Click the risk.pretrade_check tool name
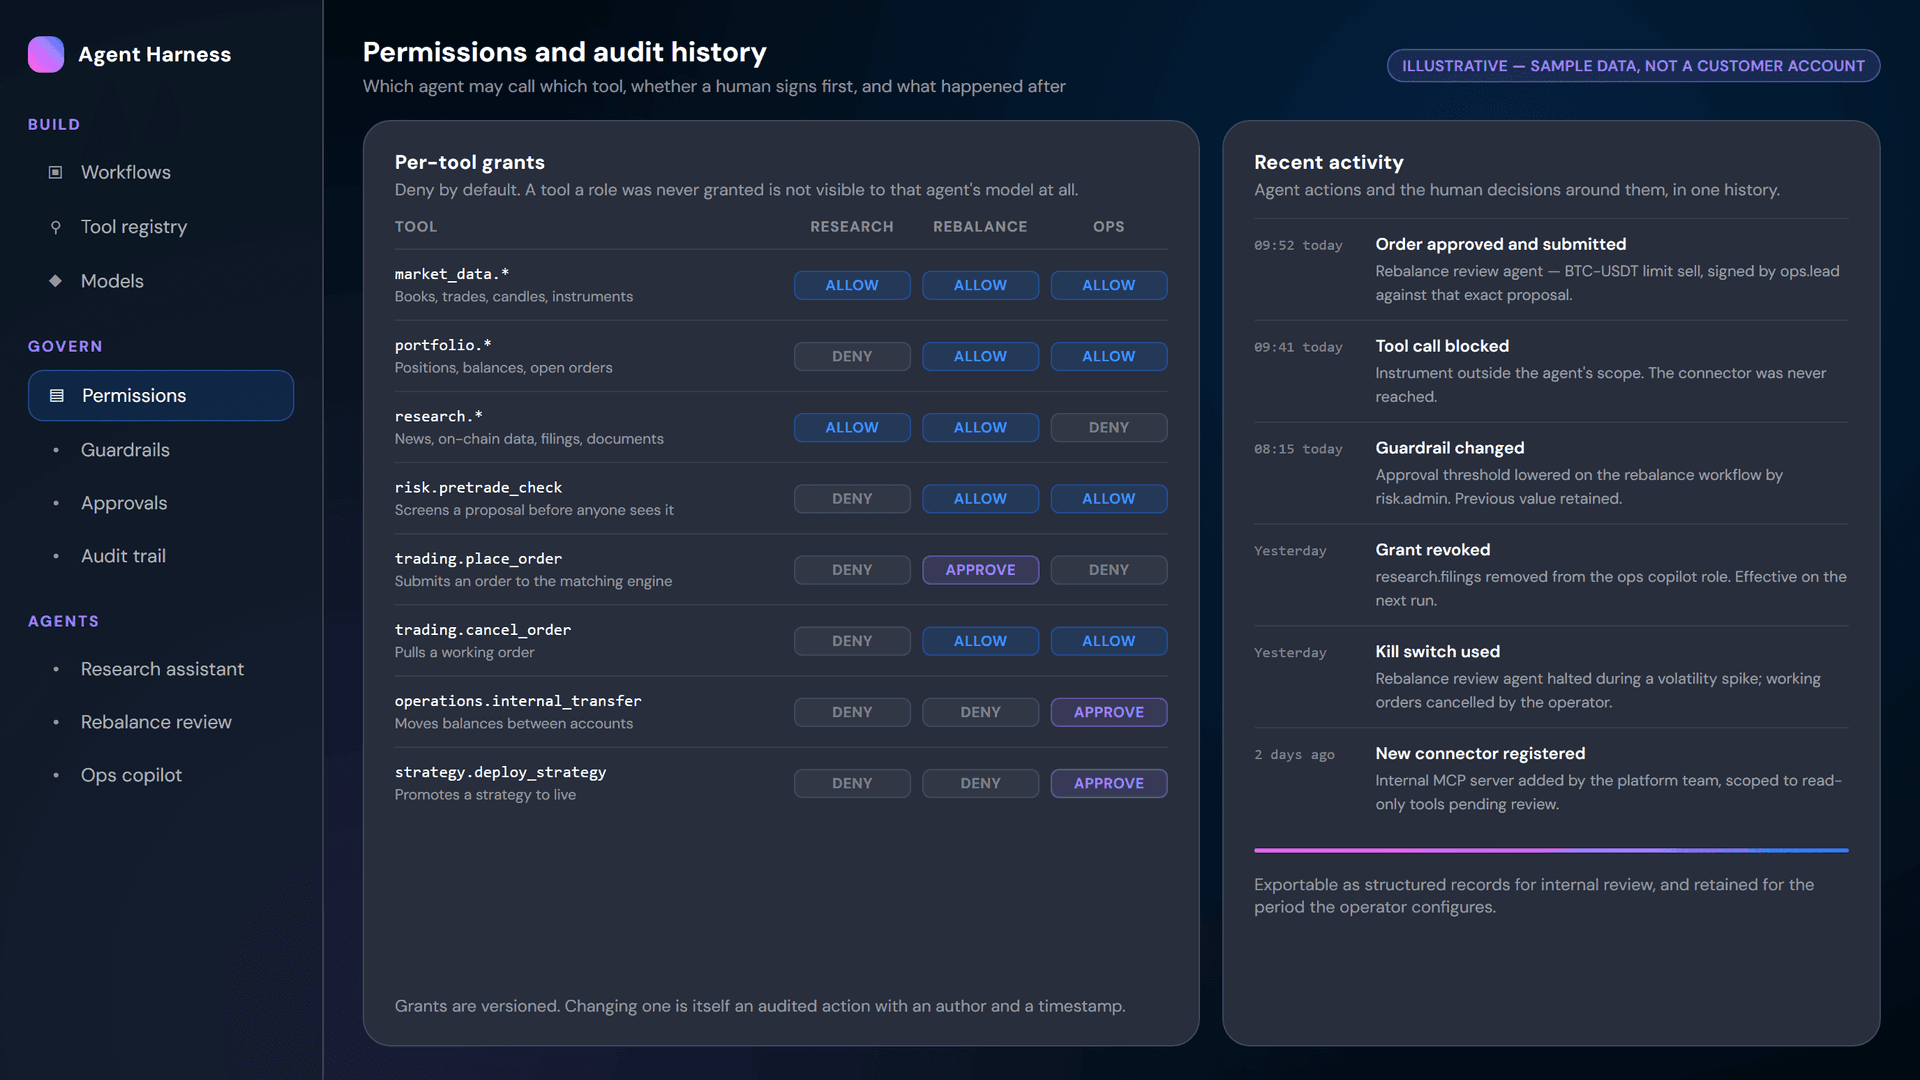 point(478,488)
